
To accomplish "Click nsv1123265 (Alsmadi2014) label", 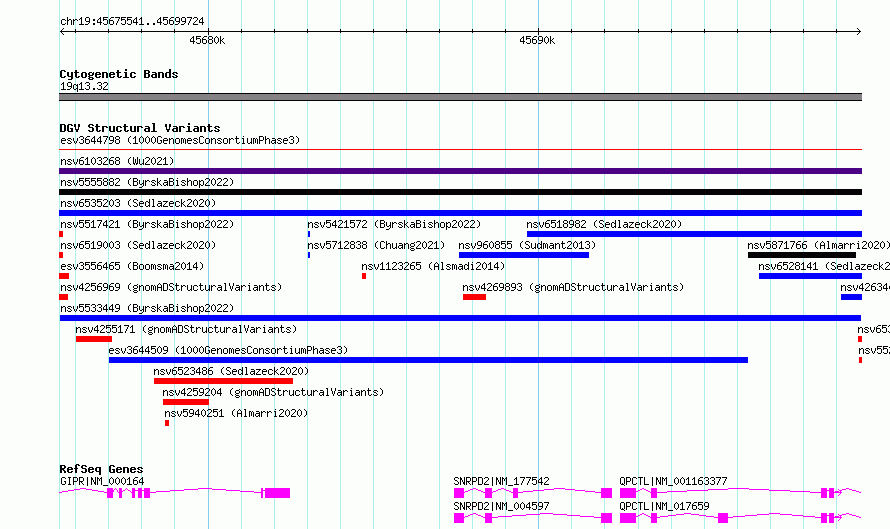I will 433,266.
